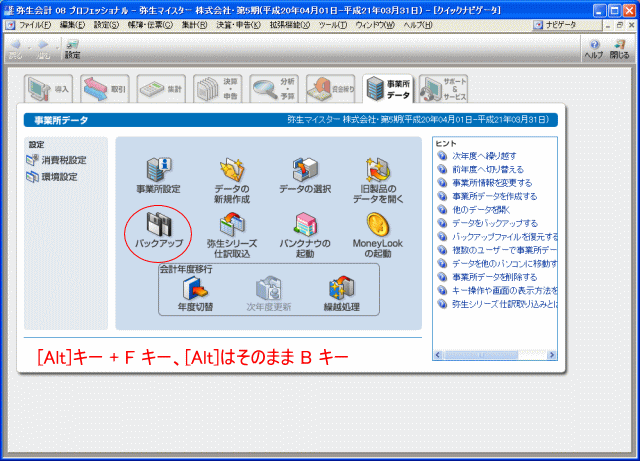Minimize the inner Quick Navigator window
This screenshot has width=640, height=461.
tap(608, 25)
